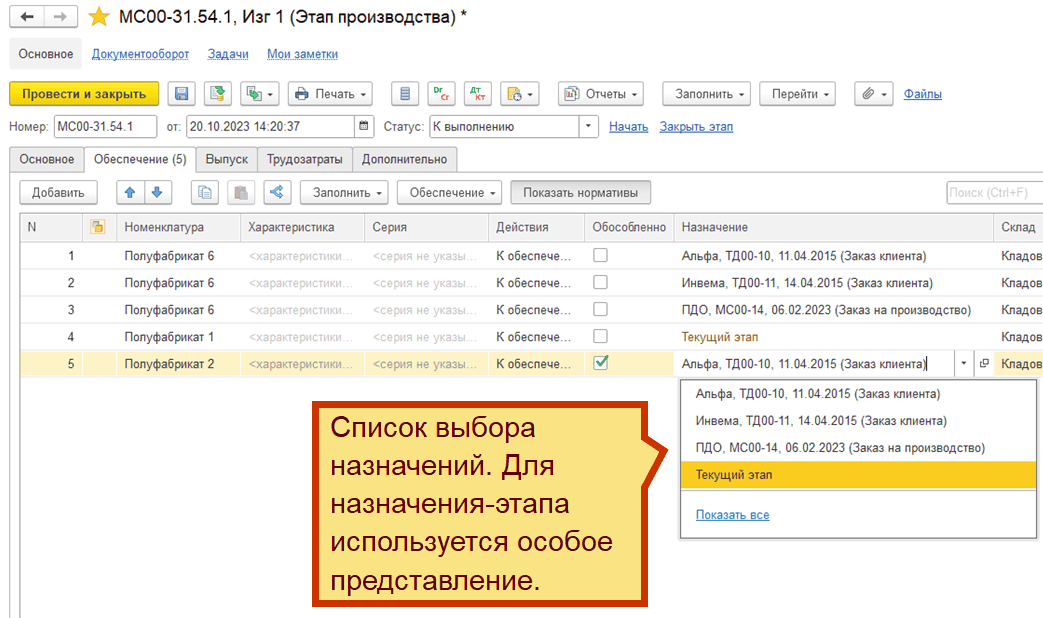Click Полуфабрикат 1 cell in row 4

(178, 337)
